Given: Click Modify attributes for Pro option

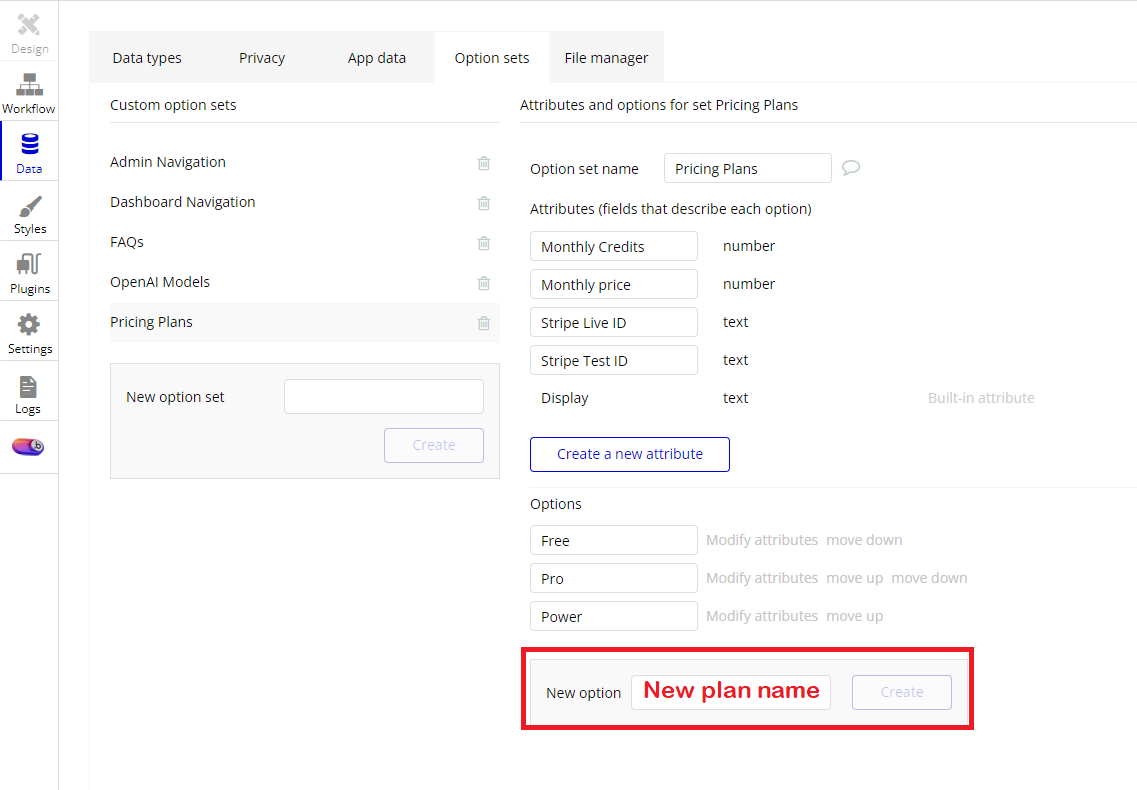Looking at the screenshot, I should (x=762, y=578).
